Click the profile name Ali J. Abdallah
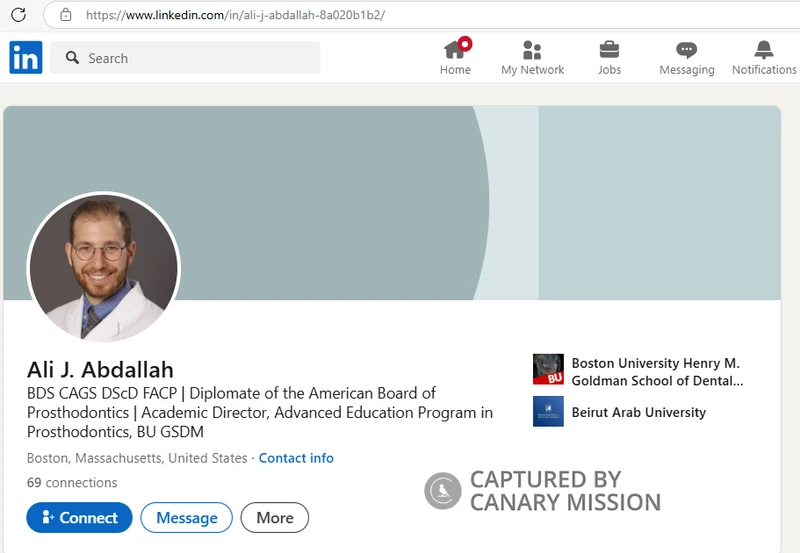 pos(100,369)
